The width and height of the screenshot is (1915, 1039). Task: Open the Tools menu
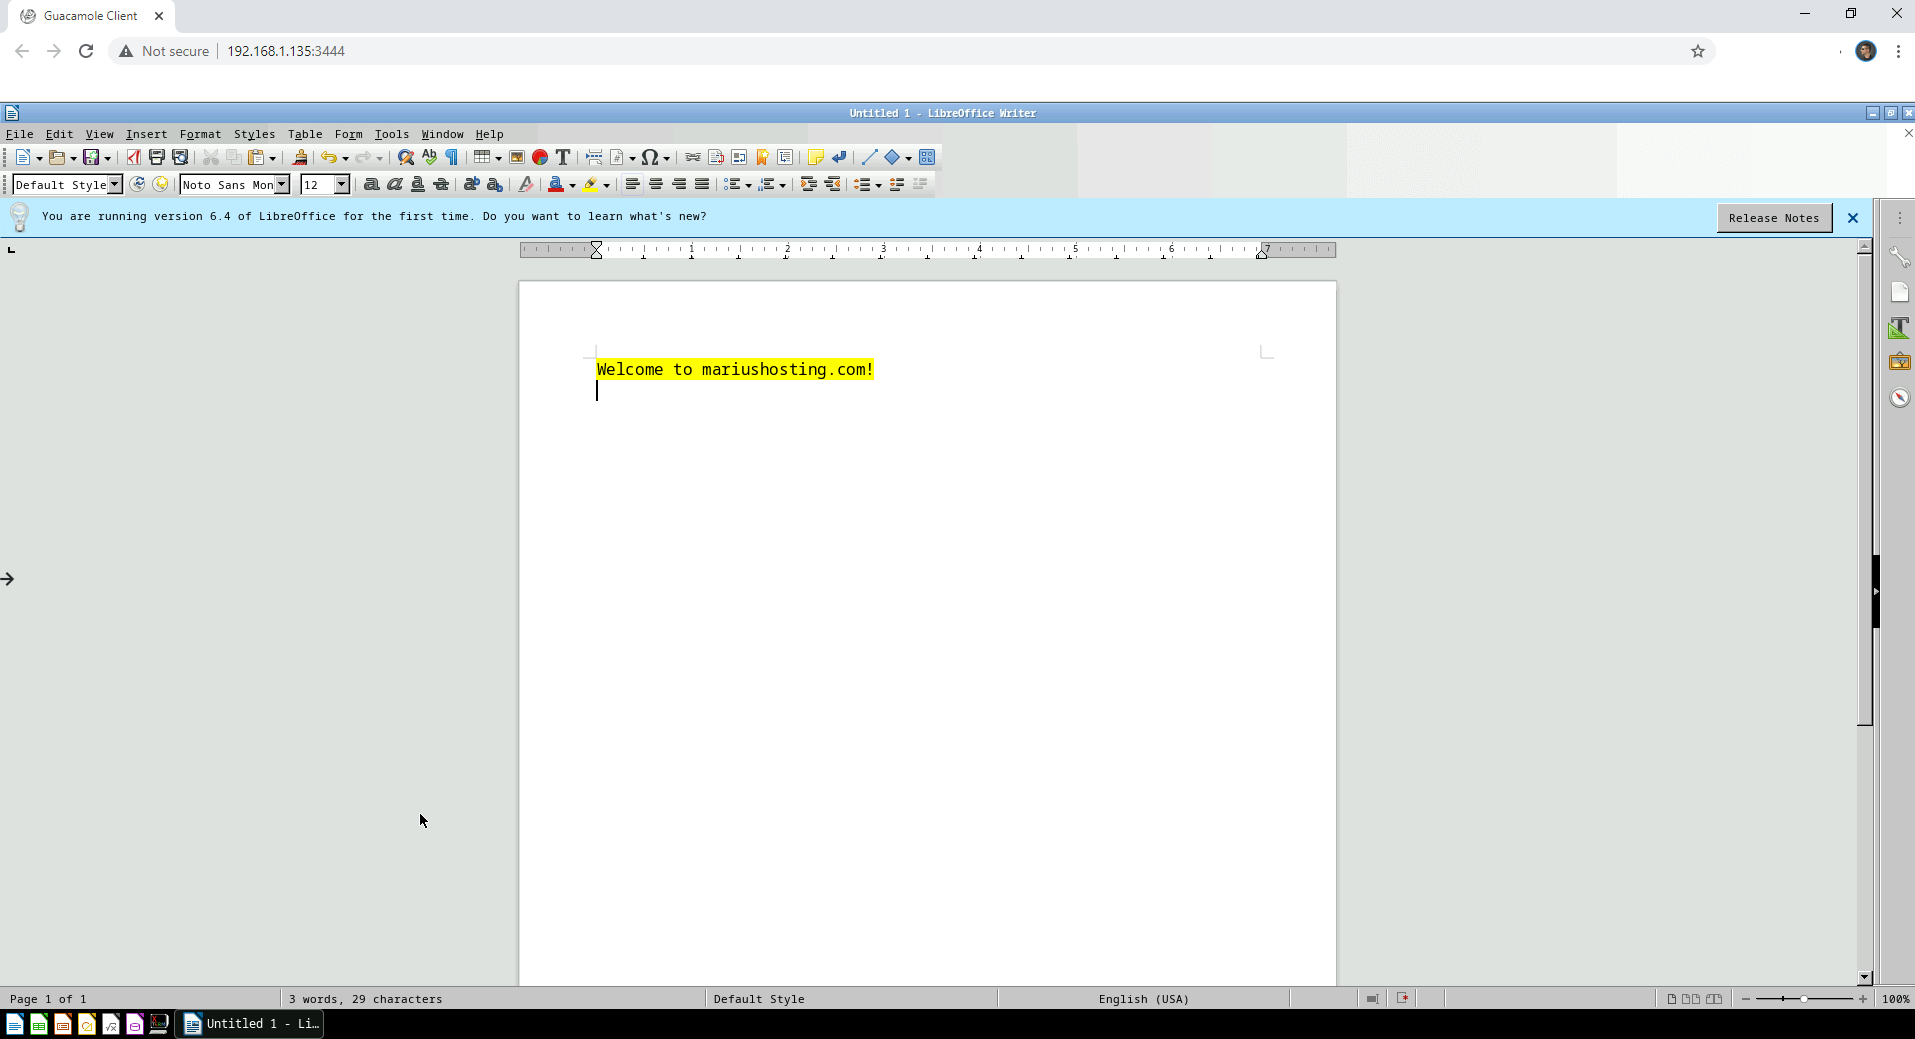tap(392, 134)
